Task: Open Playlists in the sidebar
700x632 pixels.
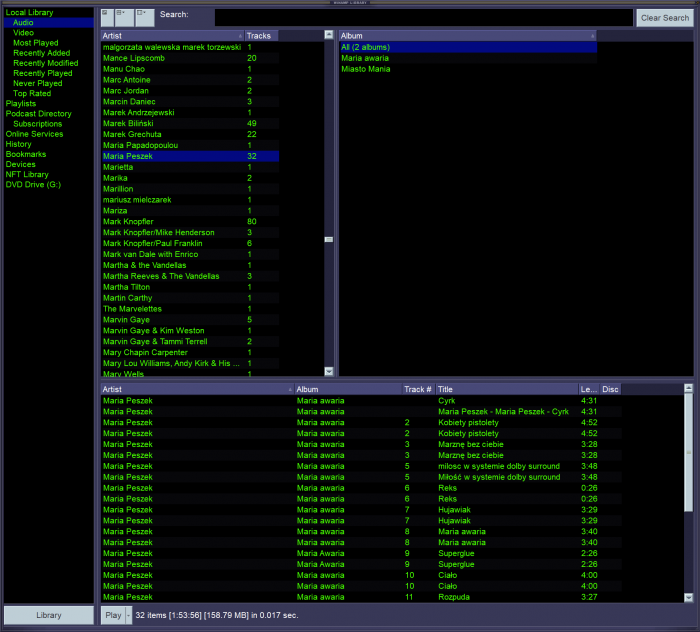Action: click(x=21, y=103)
